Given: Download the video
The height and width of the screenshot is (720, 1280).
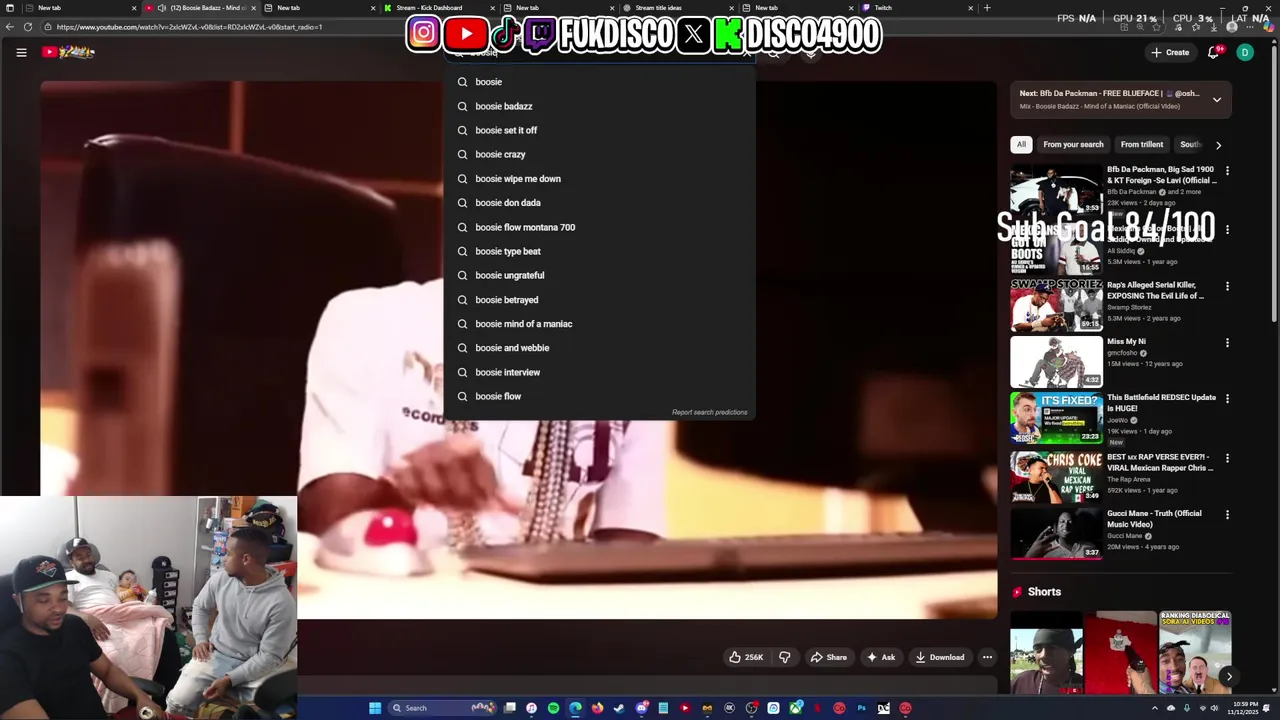Looking at the screenshot, I should tap(940, 657).
